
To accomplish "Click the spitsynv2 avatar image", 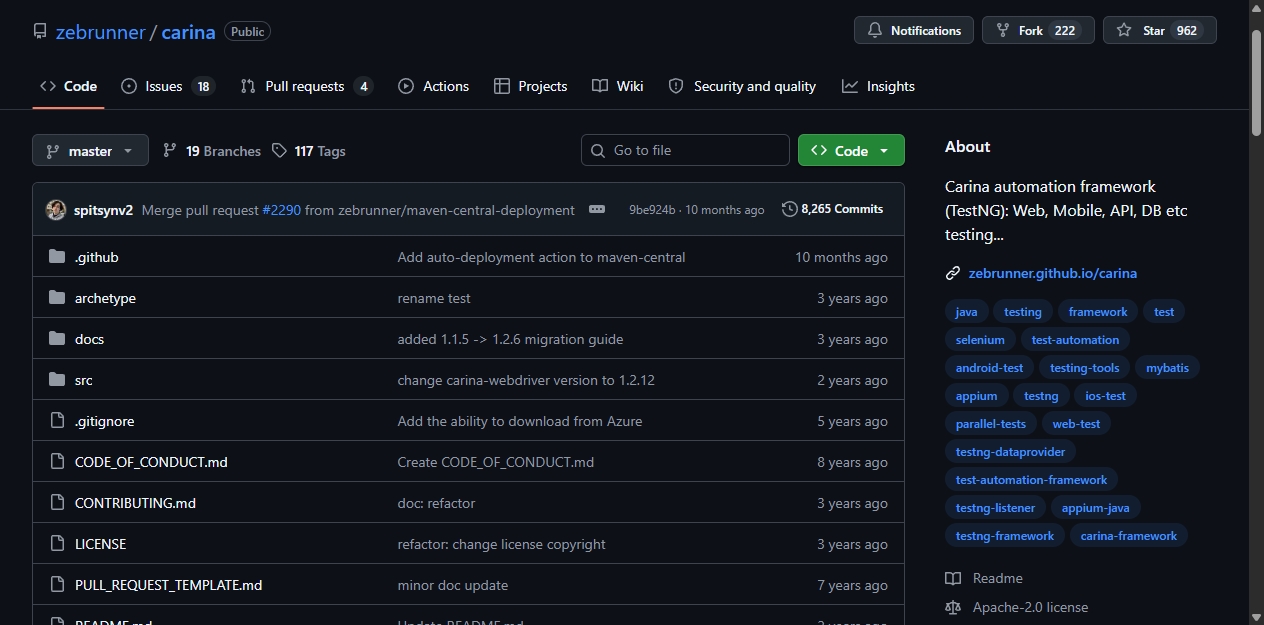I will click(56, 210).
